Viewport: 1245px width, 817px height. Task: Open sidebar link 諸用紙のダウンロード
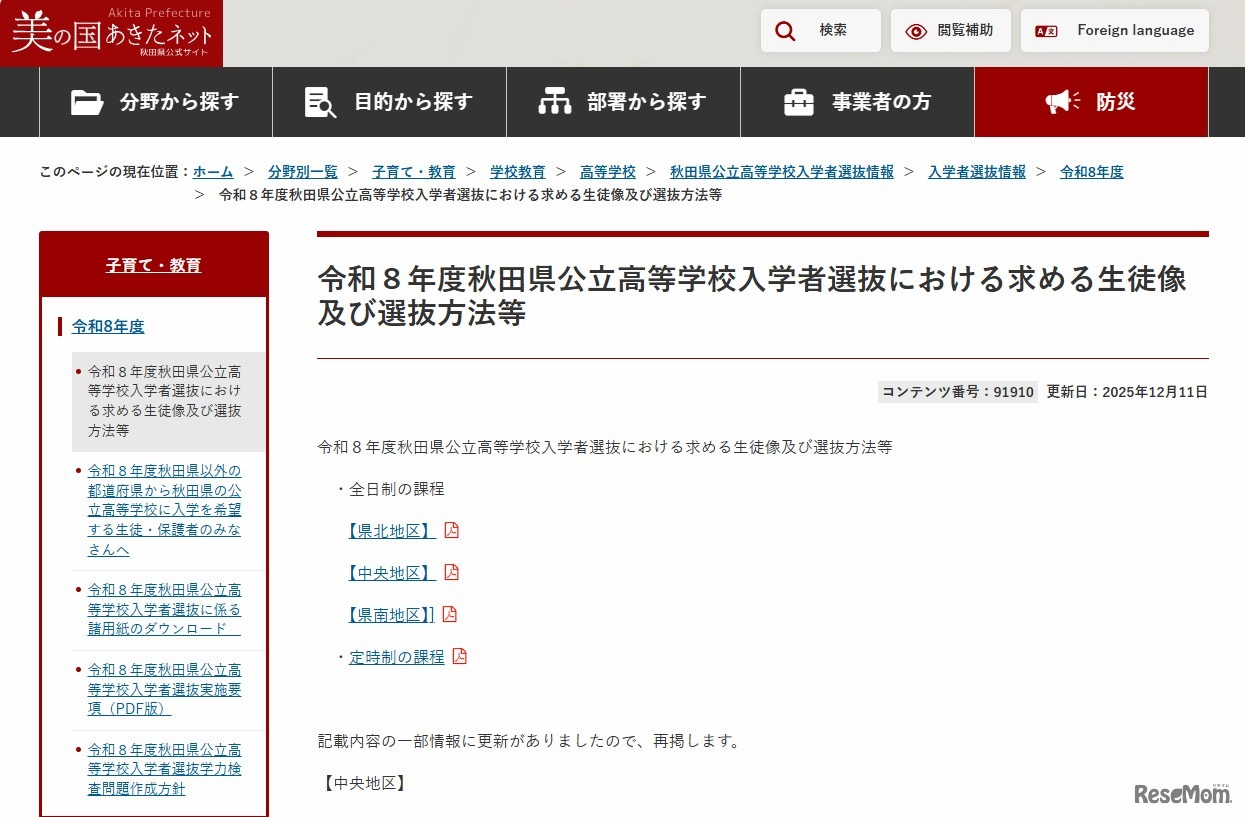165,609
